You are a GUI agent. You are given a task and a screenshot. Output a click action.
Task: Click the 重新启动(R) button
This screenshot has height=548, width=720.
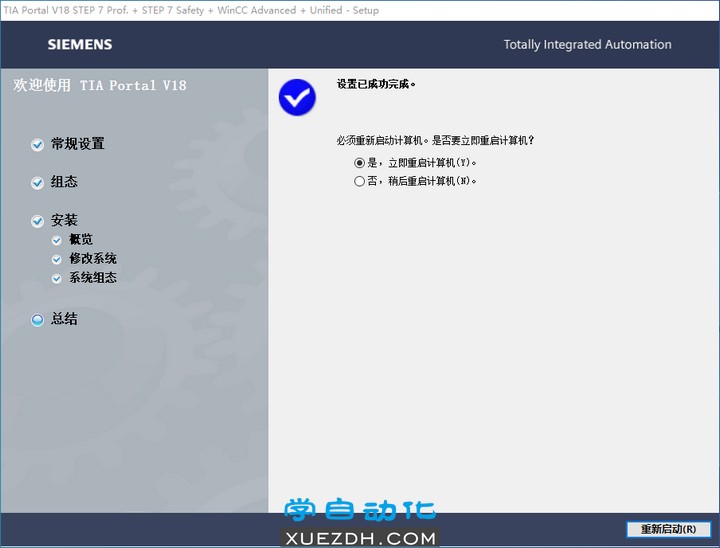click(x=669, y=529)
